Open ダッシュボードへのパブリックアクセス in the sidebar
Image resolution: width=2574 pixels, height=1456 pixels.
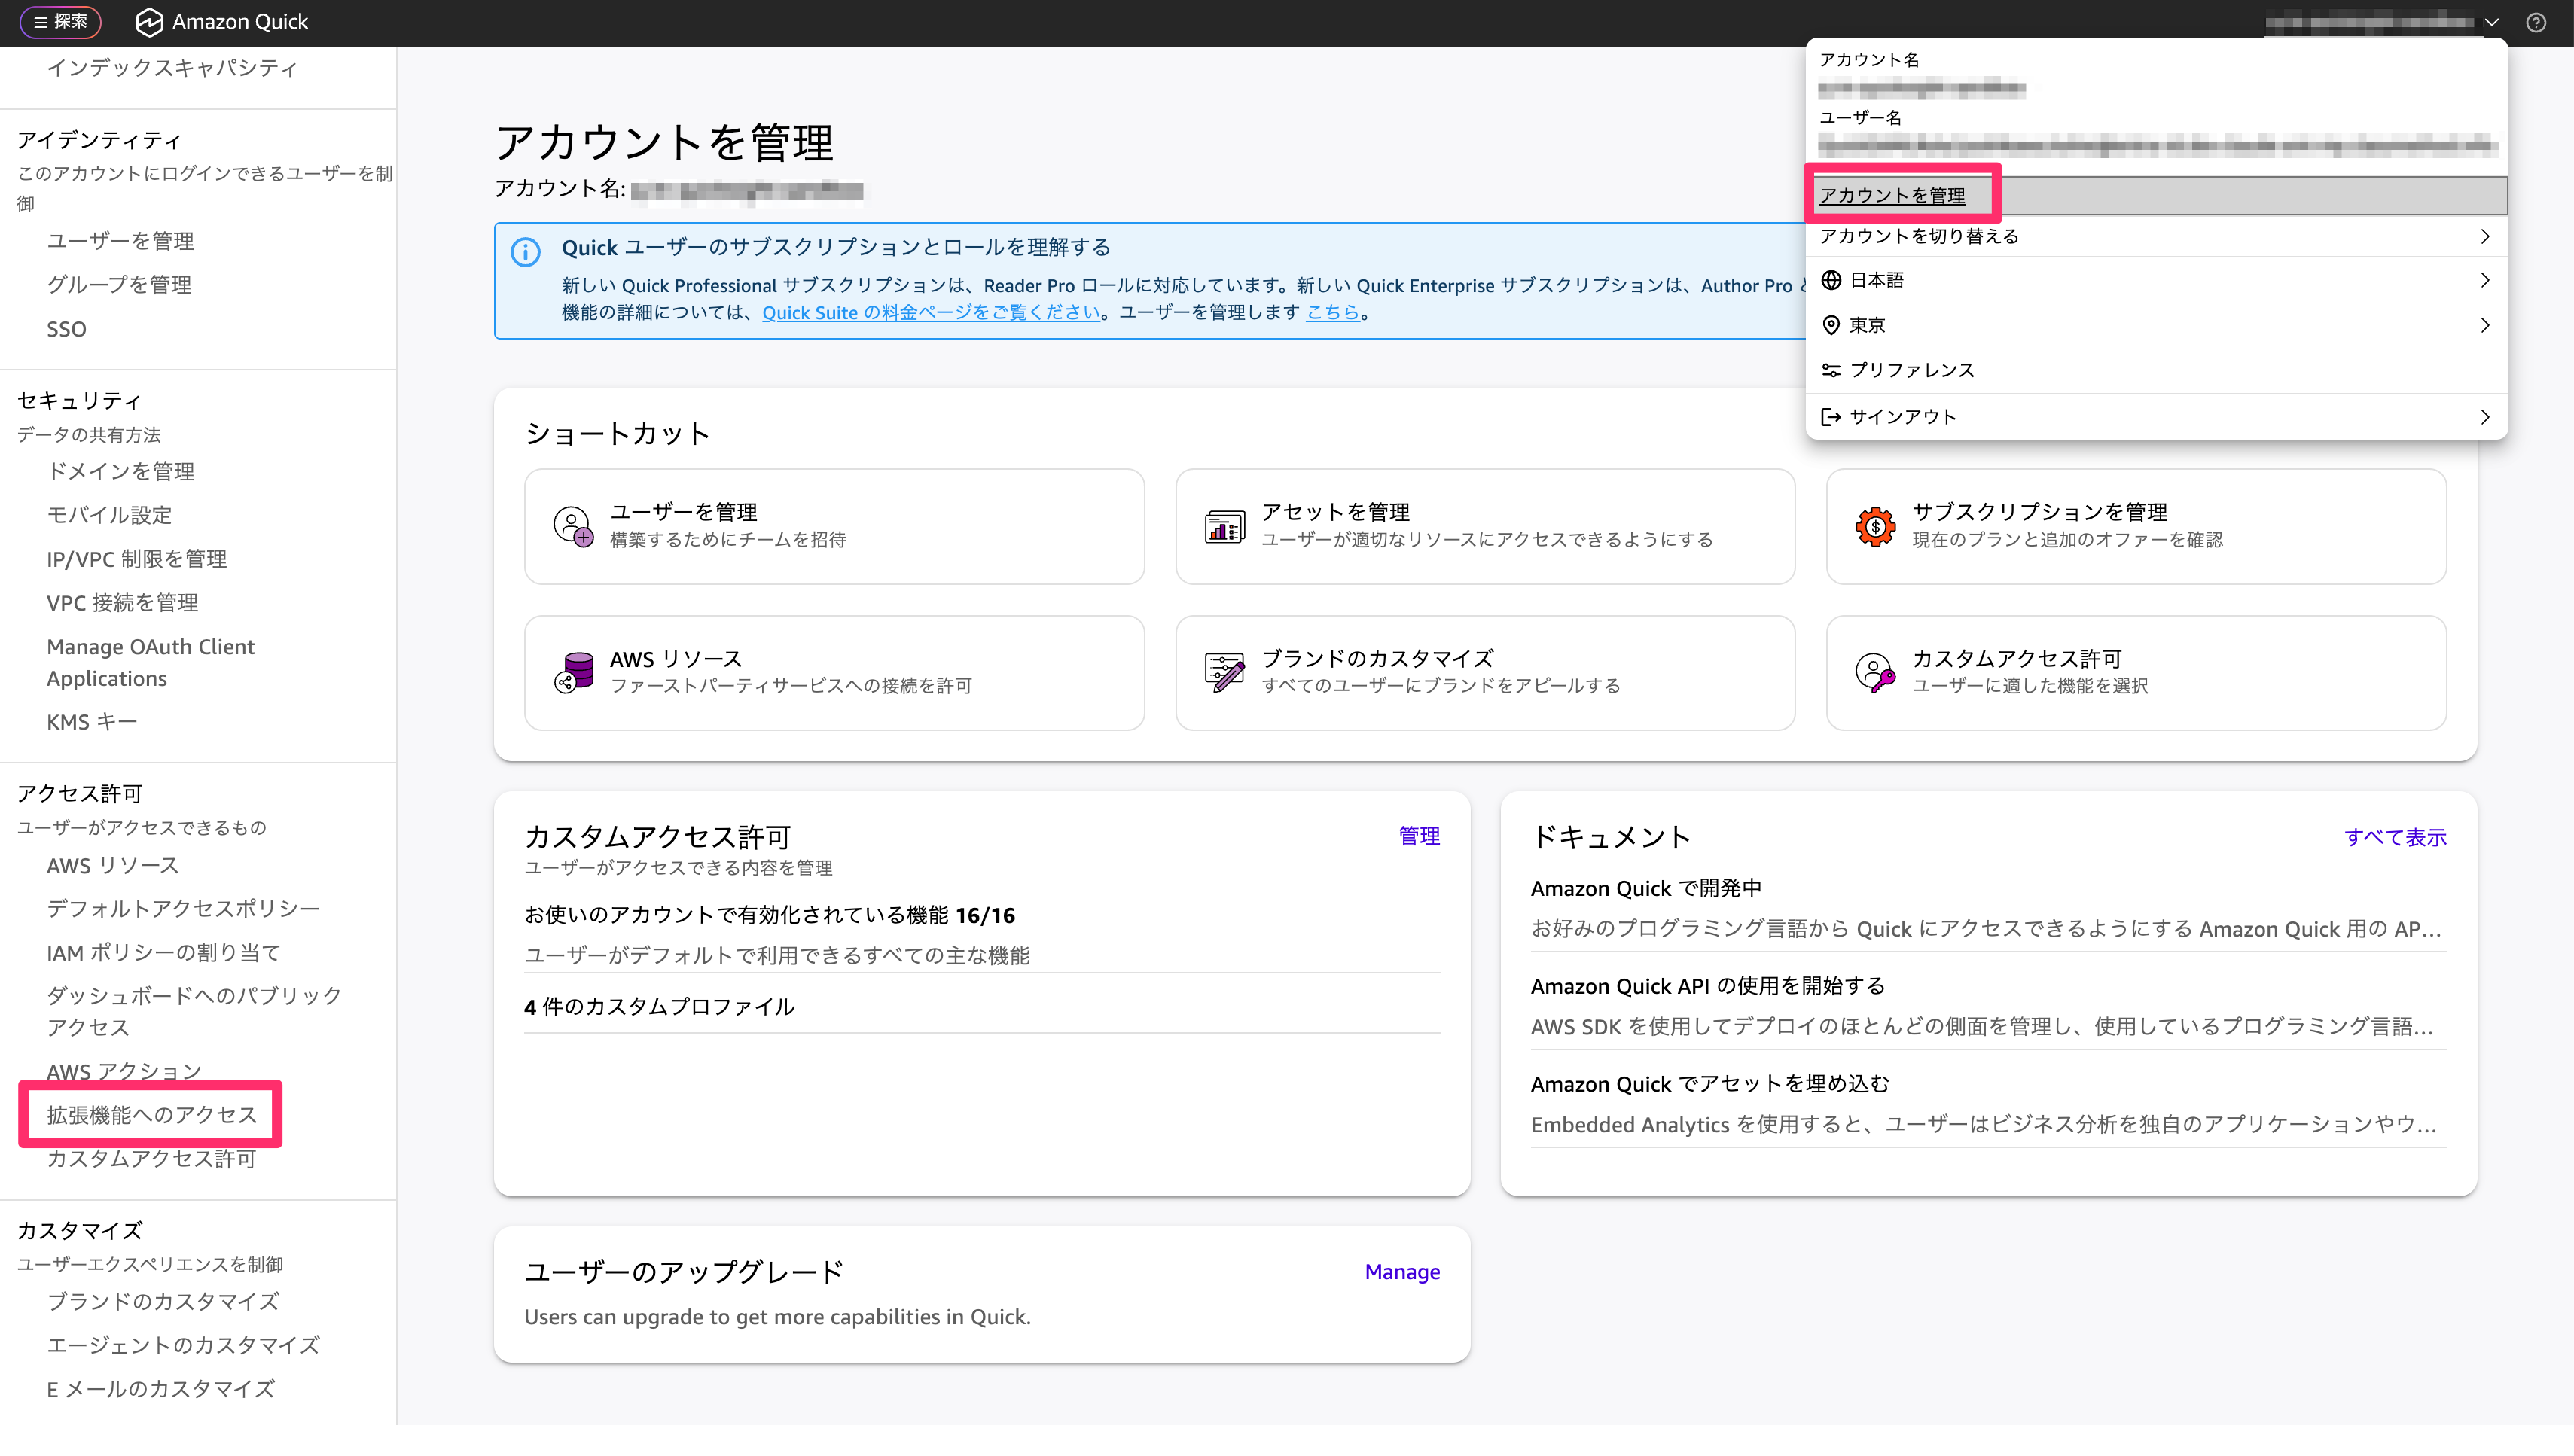click(x=195, y=1011)
